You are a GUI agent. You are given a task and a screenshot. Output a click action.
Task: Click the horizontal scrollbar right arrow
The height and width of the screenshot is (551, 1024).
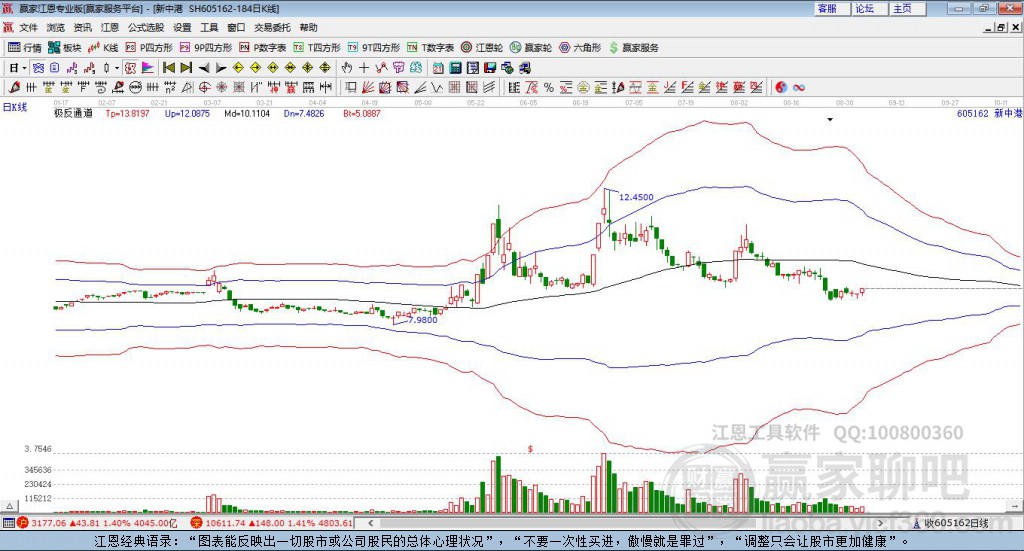880,523
